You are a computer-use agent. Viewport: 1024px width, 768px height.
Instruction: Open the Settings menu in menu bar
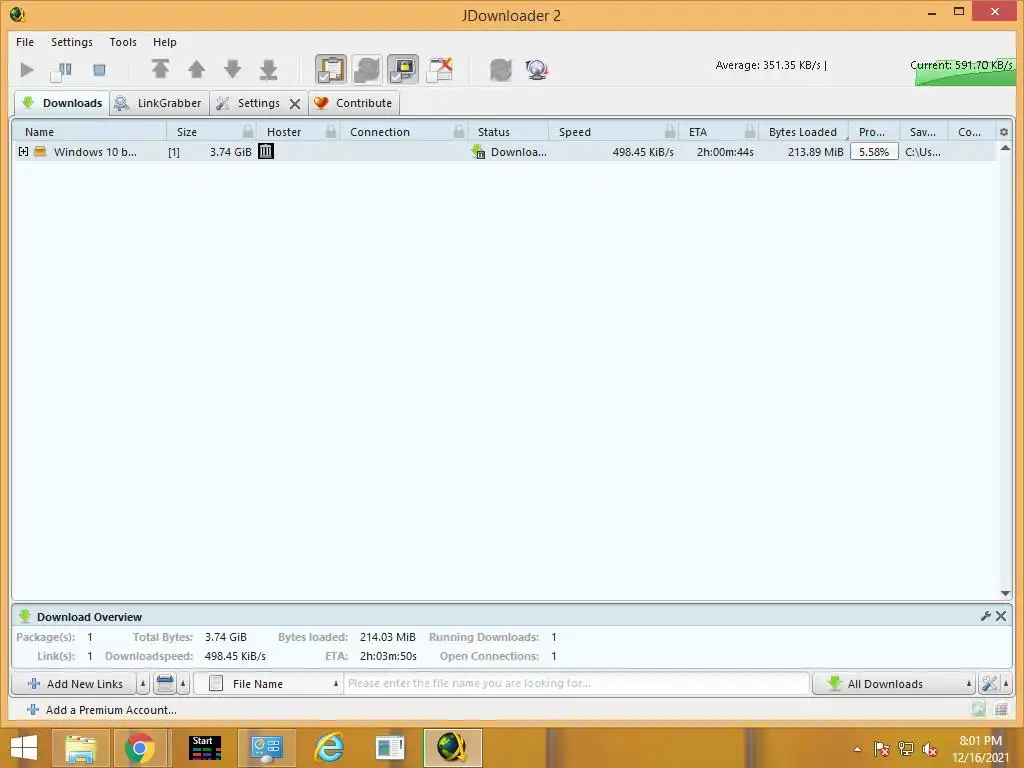coord(72,42)
